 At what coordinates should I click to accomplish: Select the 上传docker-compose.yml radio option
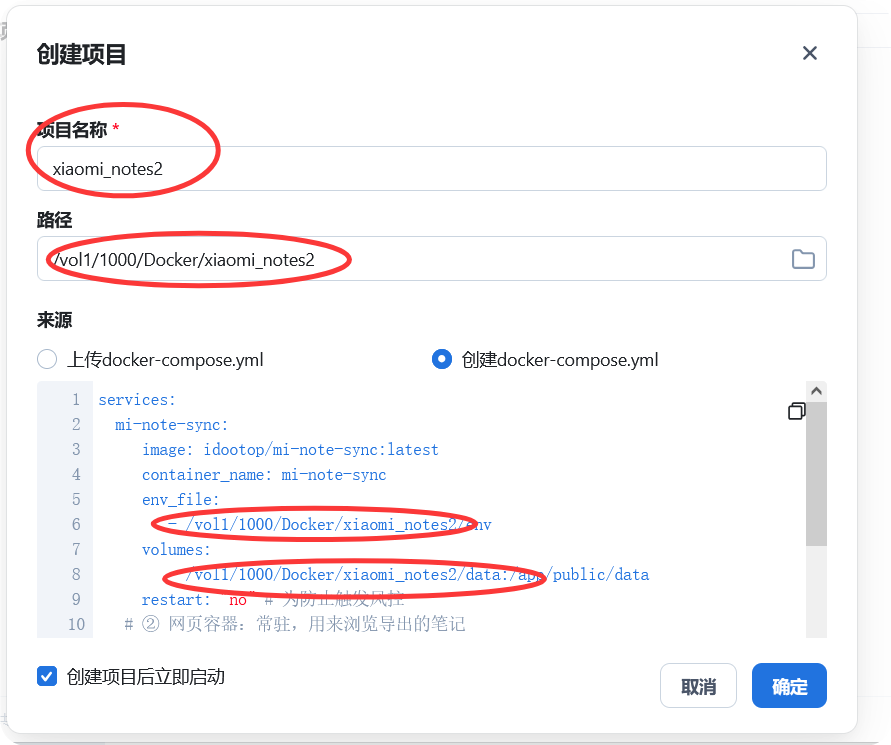46,359
